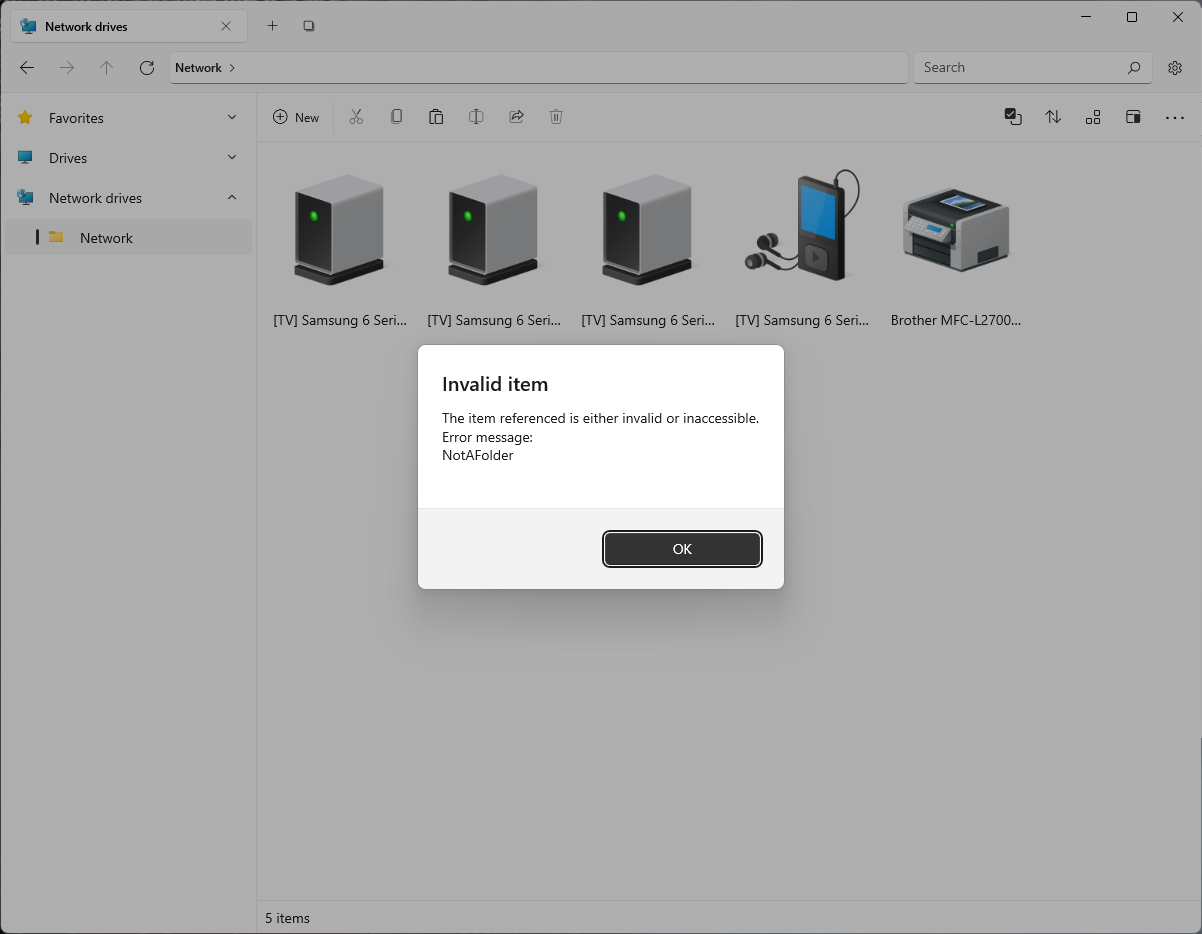
Task: Open the three-dot more options menu
Action: 1175,117
